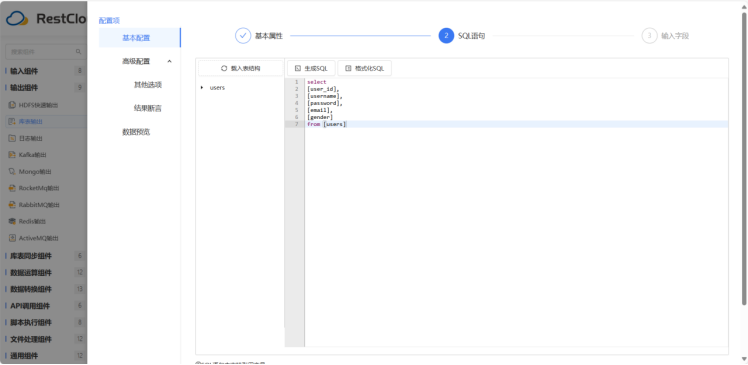Click the search magnifier in component search
Viewport: 748px width, 365px height.
[x=79, y=52]
